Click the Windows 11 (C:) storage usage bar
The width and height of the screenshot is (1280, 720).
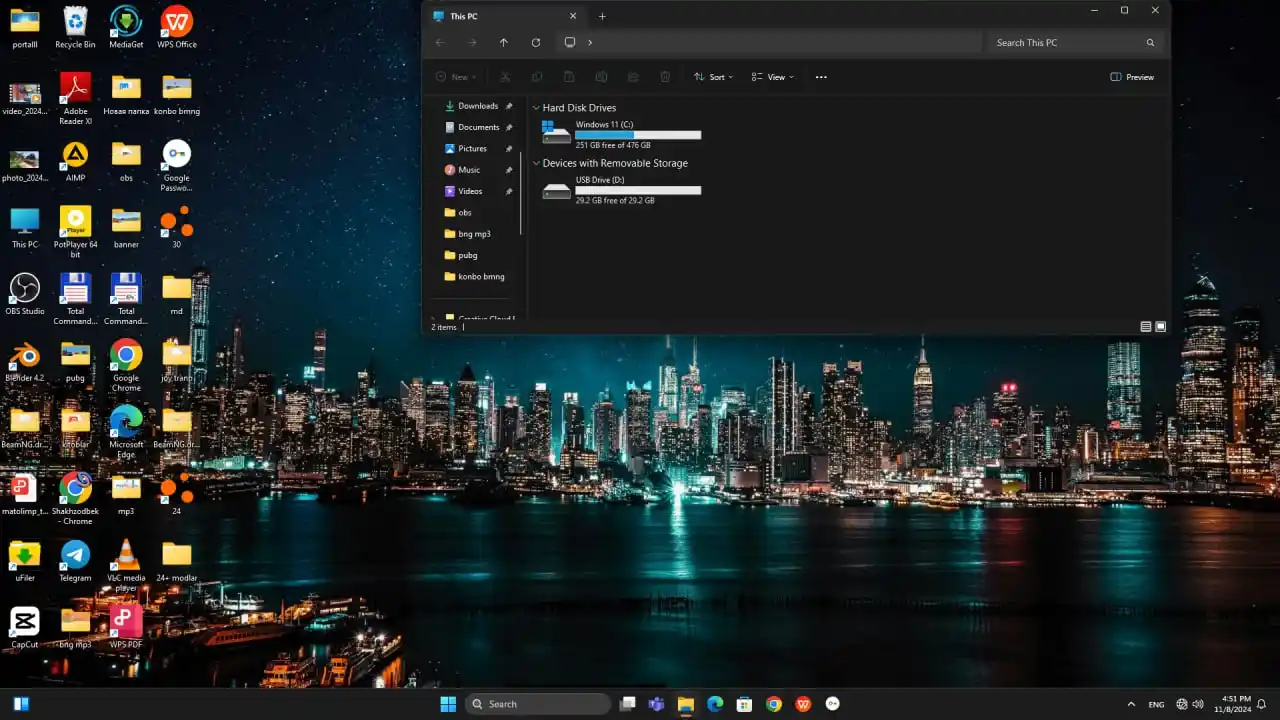638,135
